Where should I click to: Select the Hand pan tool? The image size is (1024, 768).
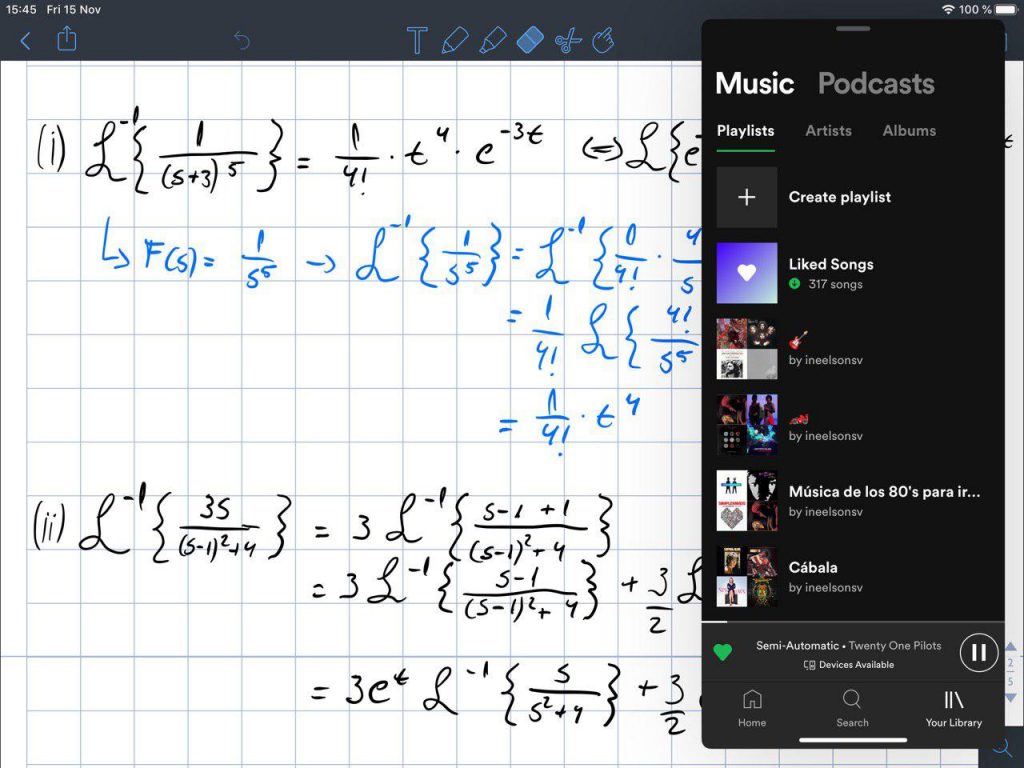603,41
